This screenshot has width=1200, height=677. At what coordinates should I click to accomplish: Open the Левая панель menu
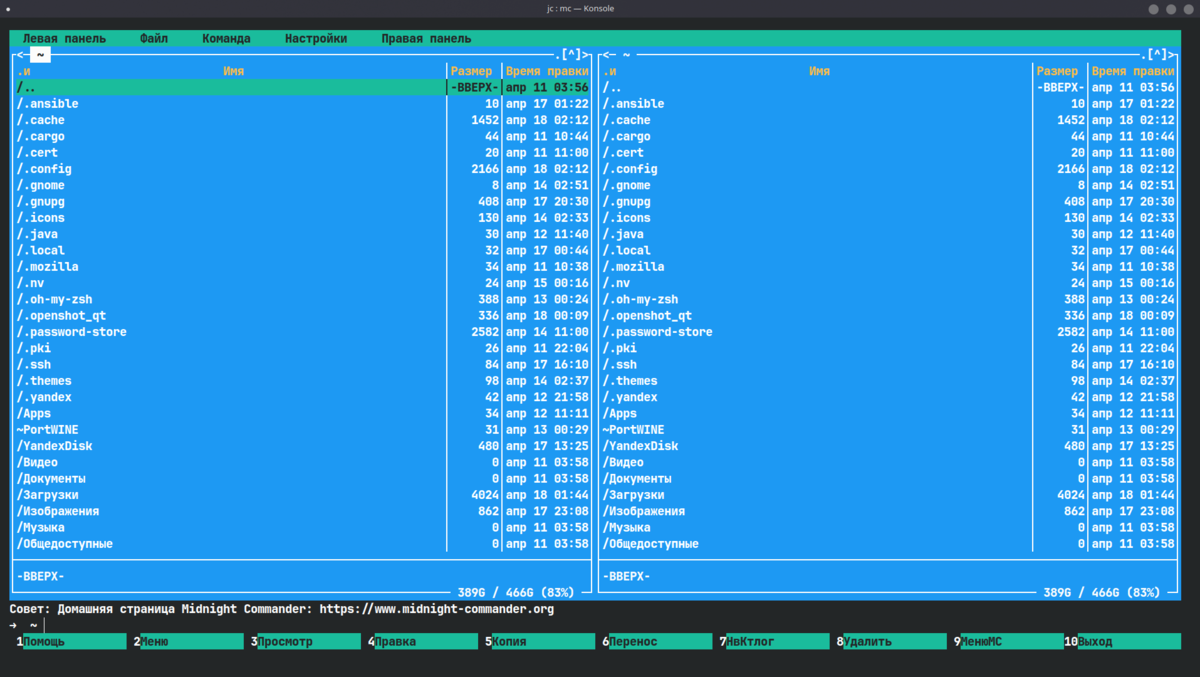64,38
